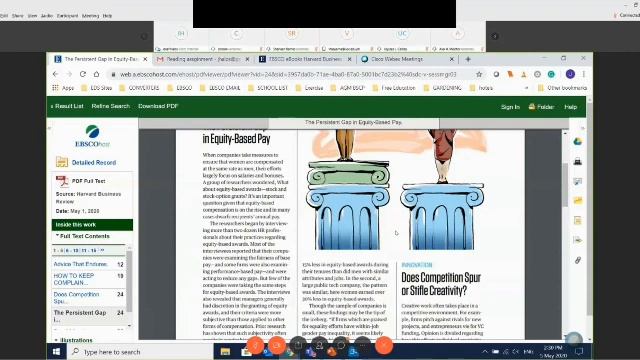Viewport: 640px width, 360px height.
Task: Switch to the EBSCO eBooks Harvard Business tab
Action: point(305,59)
